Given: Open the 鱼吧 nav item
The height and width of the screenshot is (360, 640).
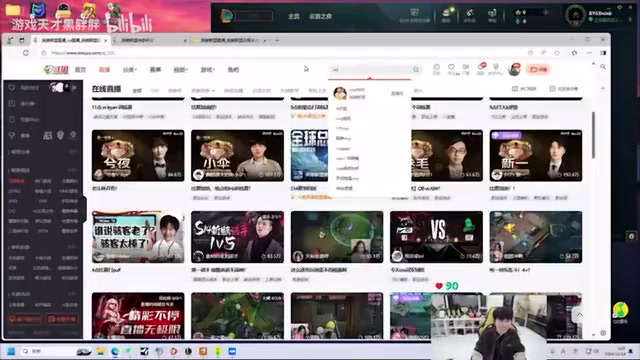Looking at the screenshot, I should click(233, 70).
